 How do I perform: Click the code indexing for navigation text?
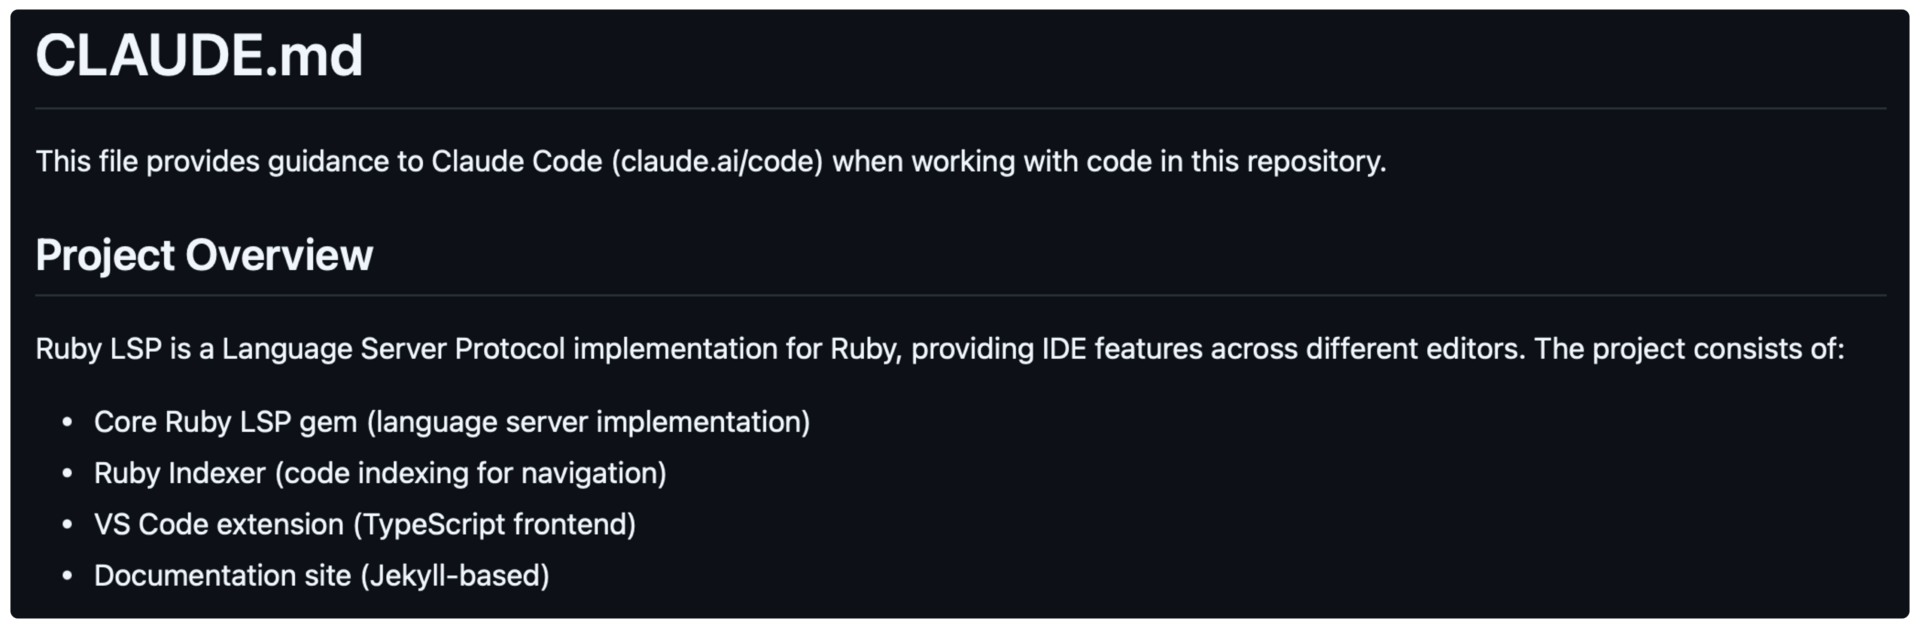[471, 473]
